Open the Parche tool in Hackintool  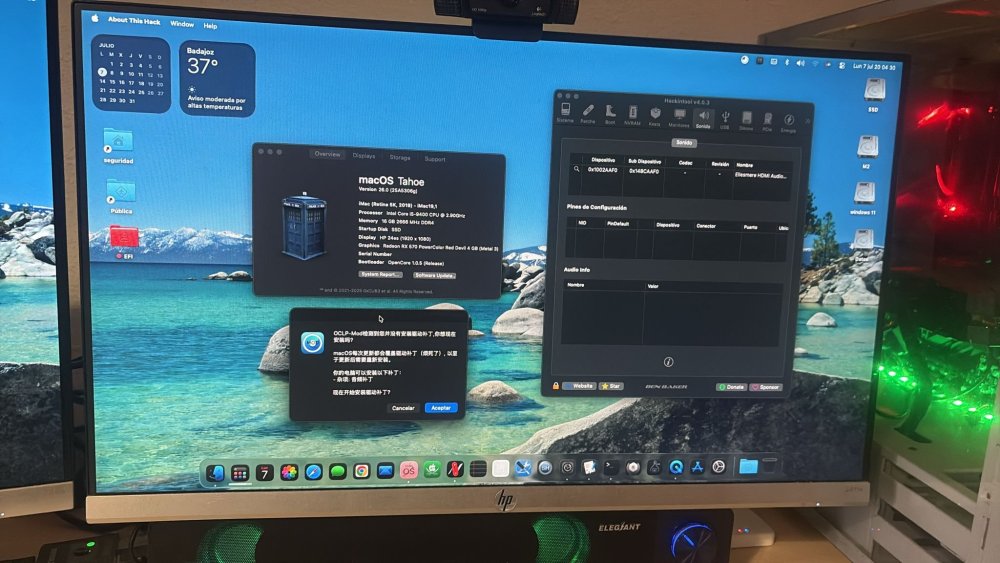tap(587, 113)
